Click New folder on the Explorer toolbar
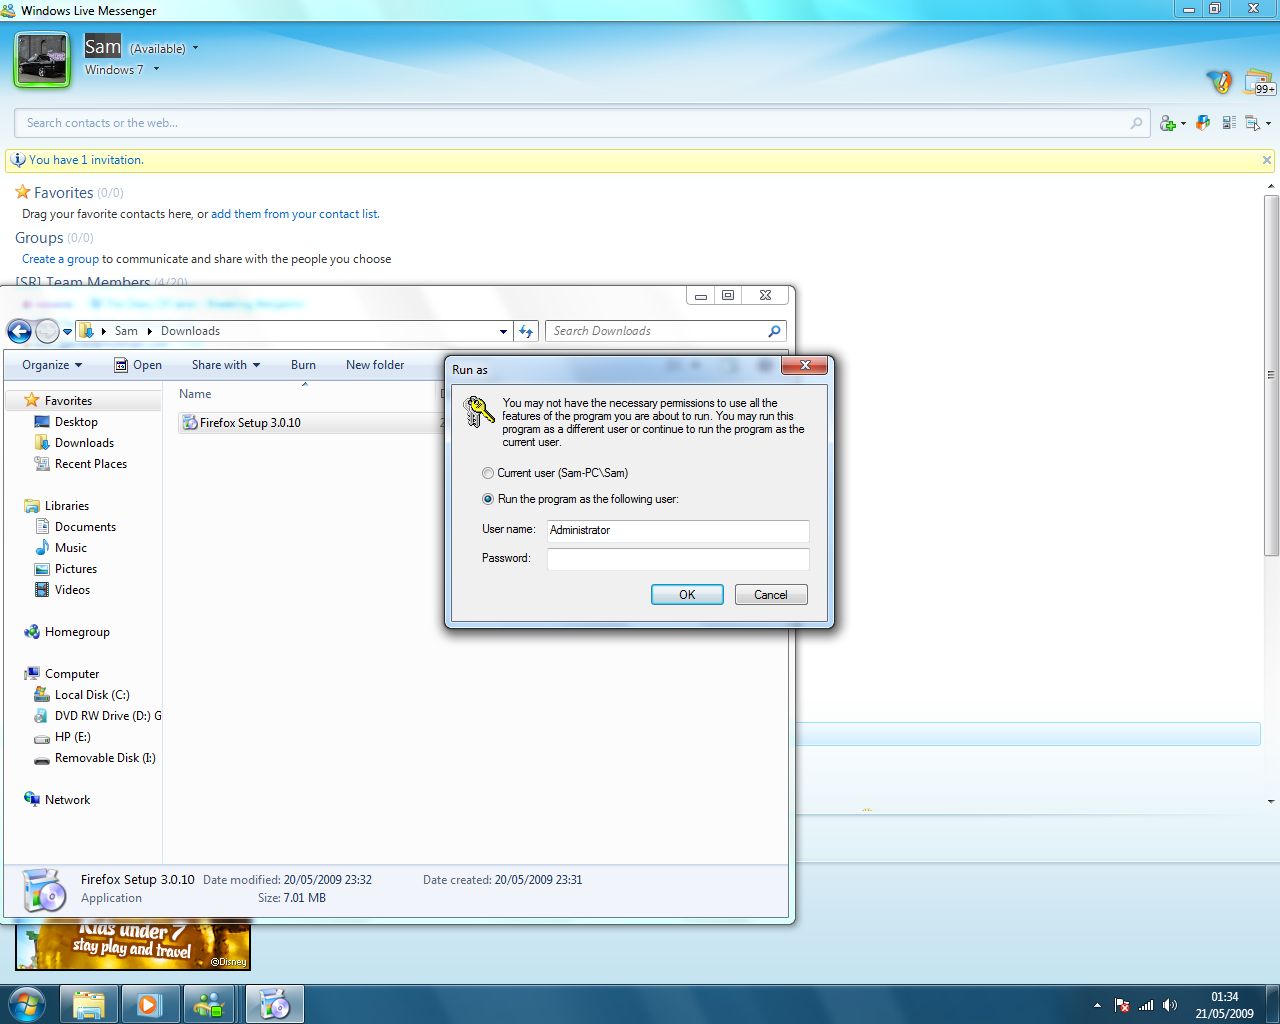The width and height of the screenshot is (1280, 1024). [375, 365]
